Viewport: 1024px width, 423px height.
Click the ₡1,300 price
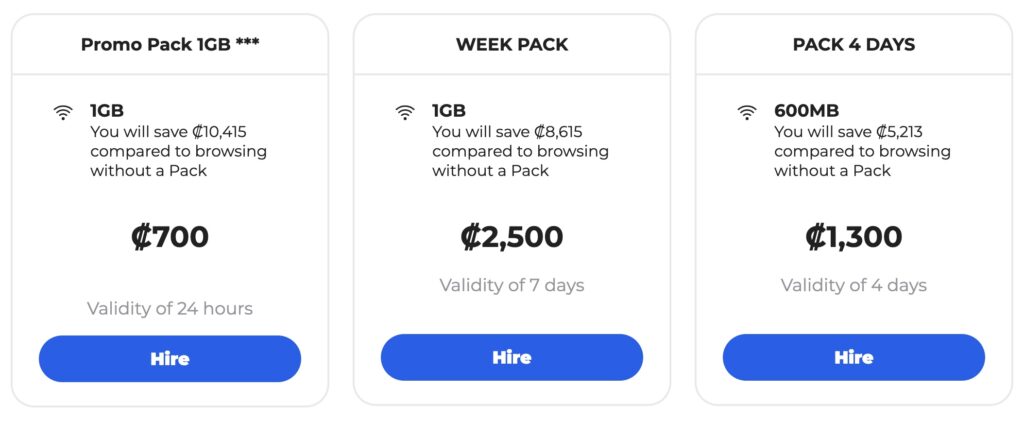[x=853, y=237]
